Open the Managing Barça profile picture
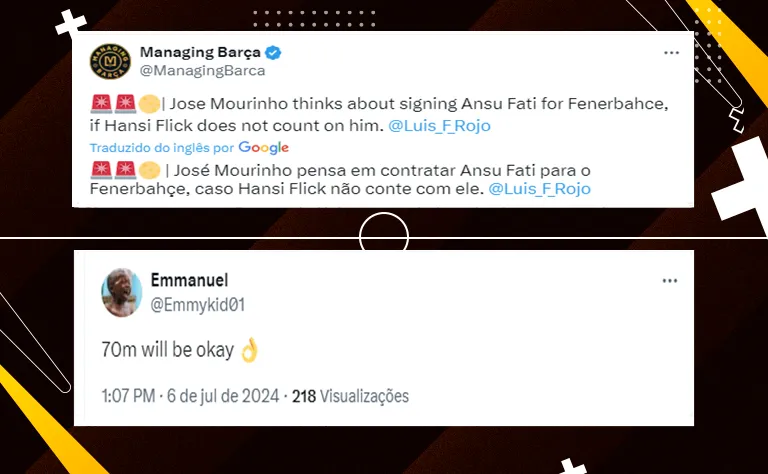Viewport: 768px width, 474px height. point(110,61)
